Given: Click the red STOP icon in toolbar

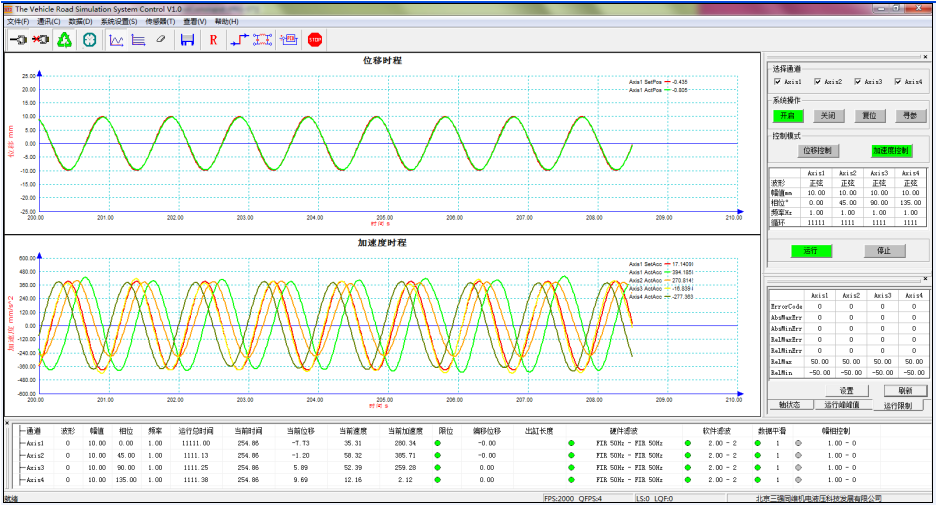Looking at the screenshot, I should coord(315,40).
